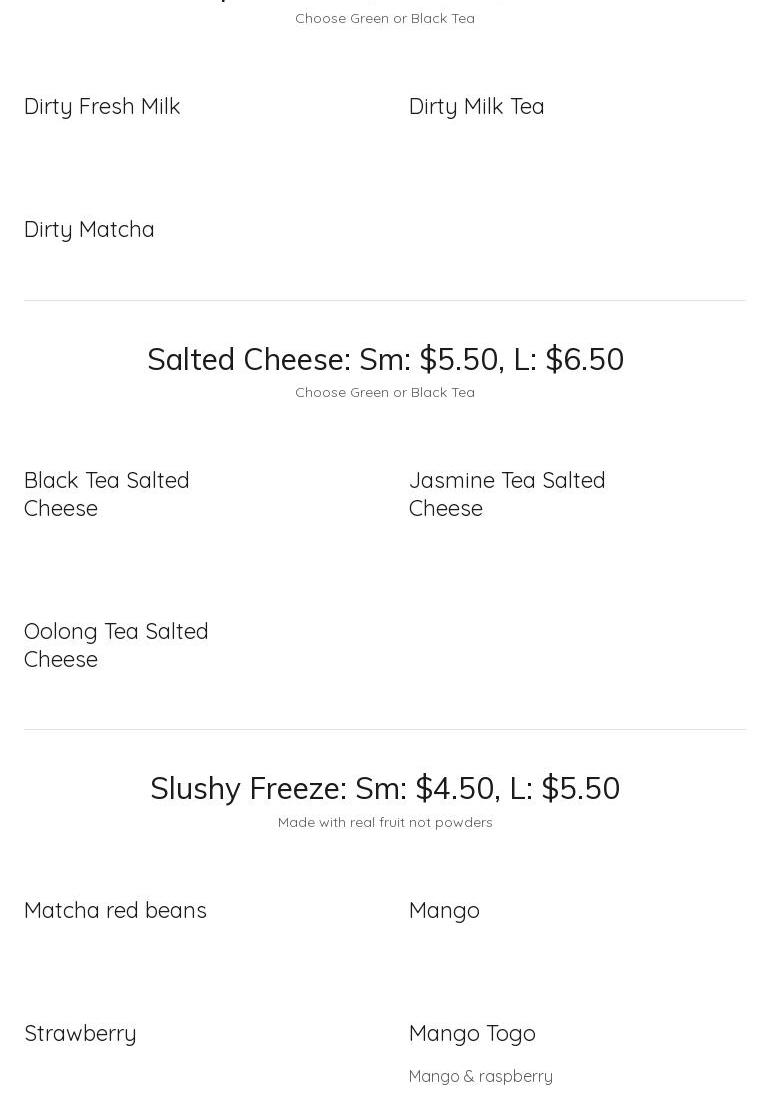The image size is (770, 1115).
Task: Click the small $5.50 Salted Cheese price
Action: [458, 359]
